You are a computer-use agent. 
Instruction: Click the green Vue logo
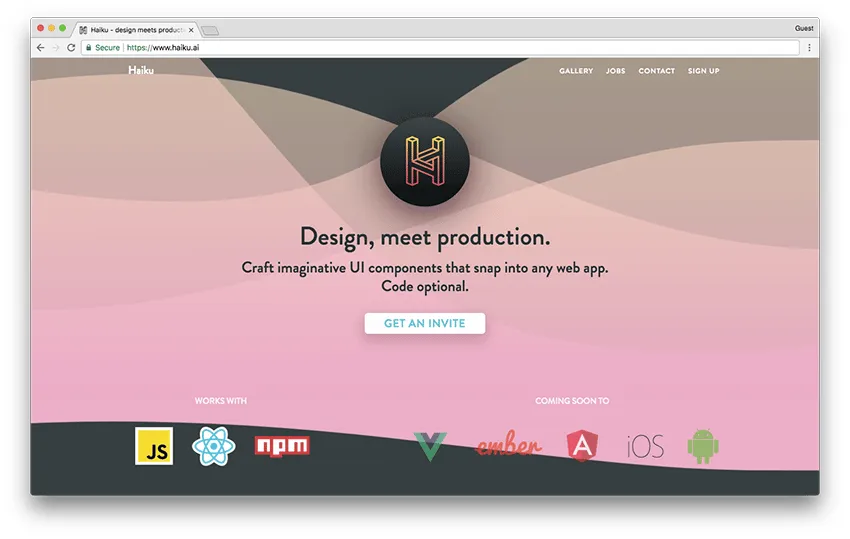pyautogui.click(x=430, y=446)
